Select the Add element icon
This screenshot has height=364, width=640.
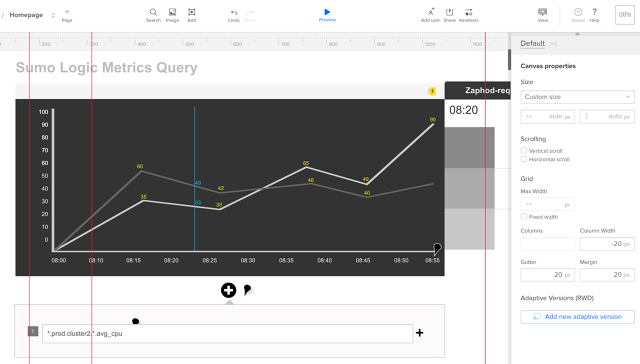pyautogui.click(x=191, y=12)
